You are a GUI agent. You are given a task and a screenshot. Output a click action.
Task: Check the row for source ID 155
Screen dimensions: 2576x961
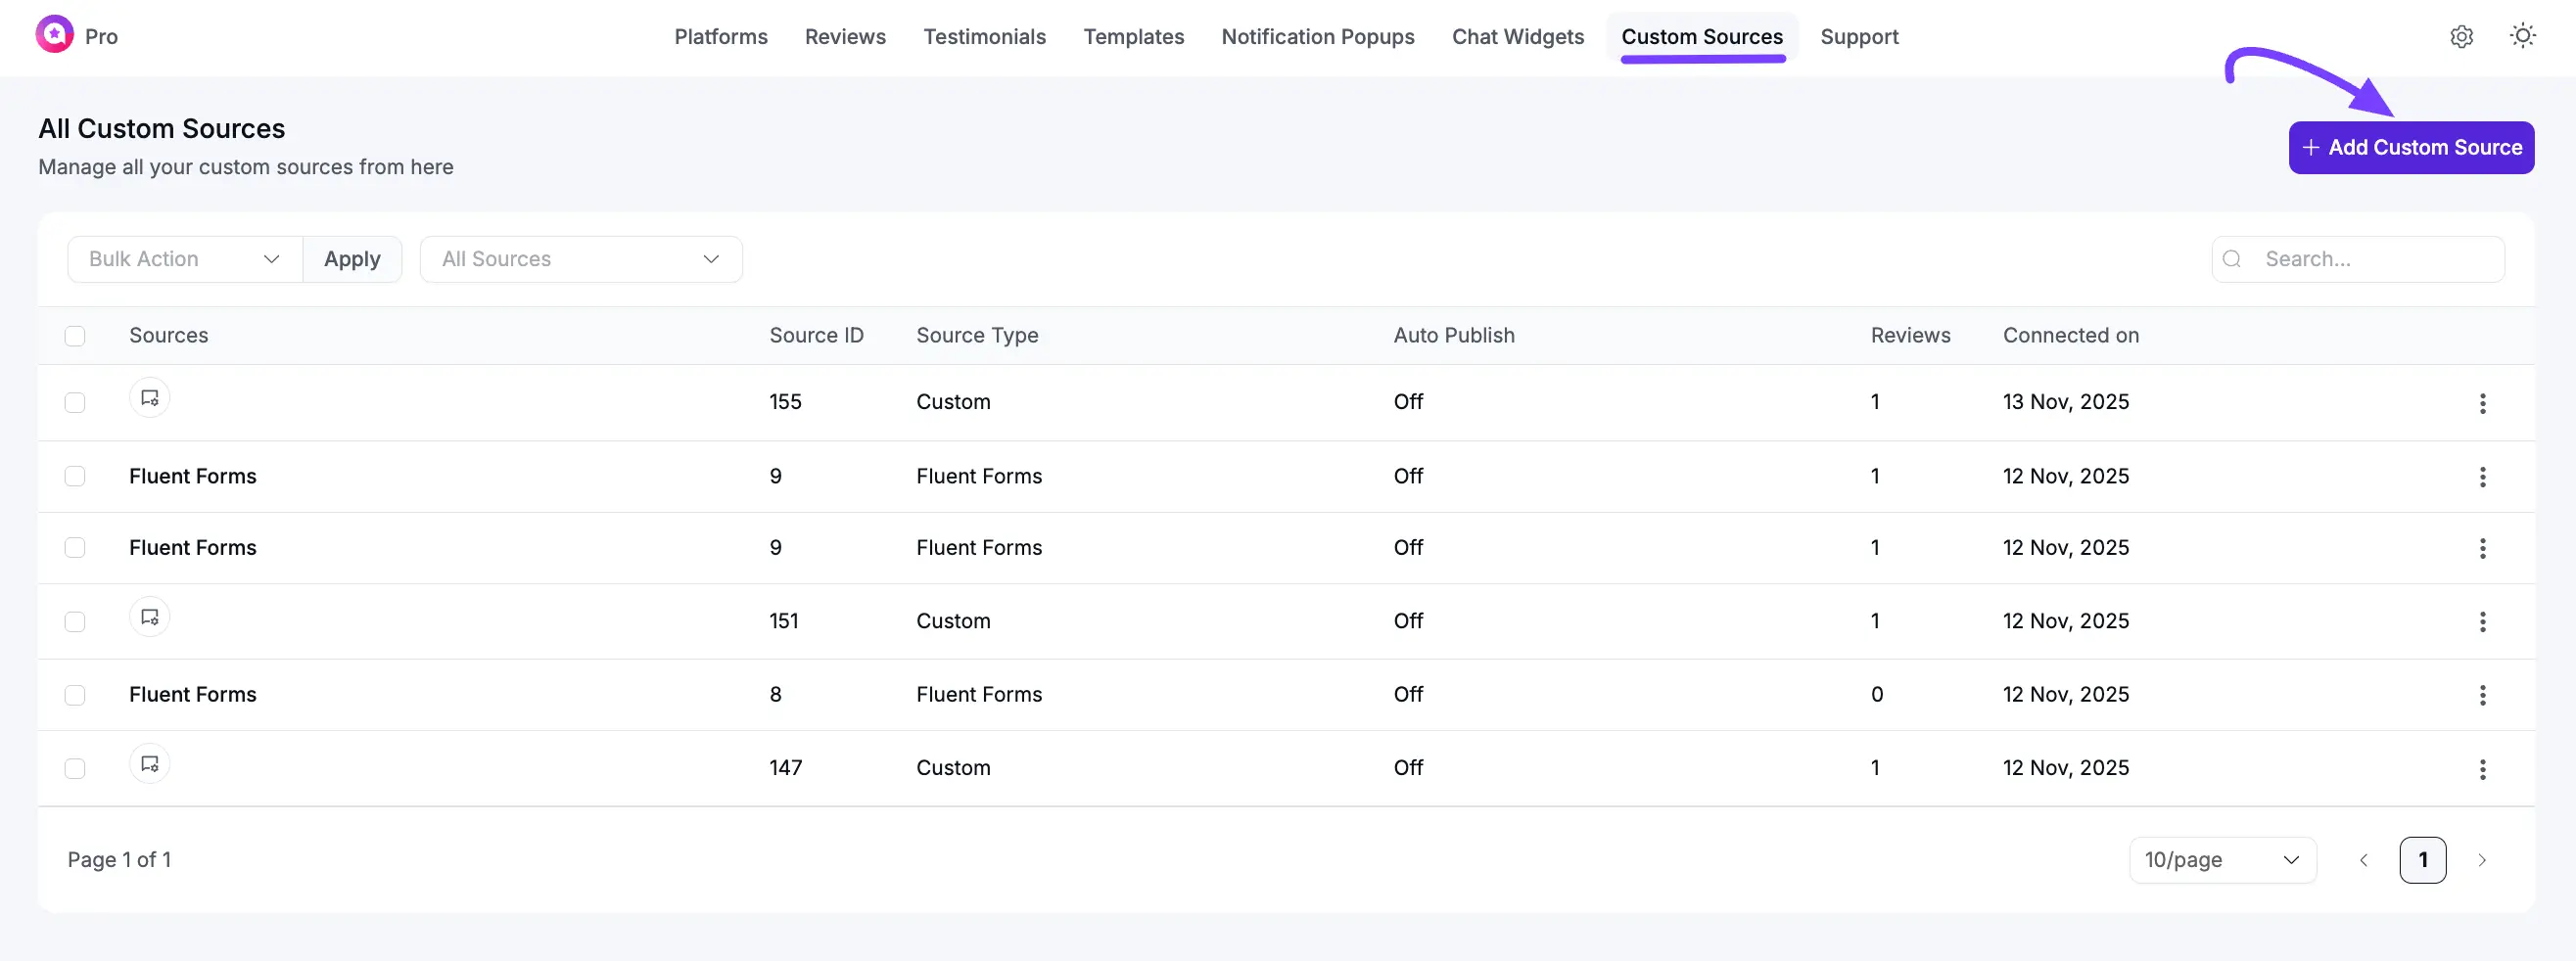(75, 402)
